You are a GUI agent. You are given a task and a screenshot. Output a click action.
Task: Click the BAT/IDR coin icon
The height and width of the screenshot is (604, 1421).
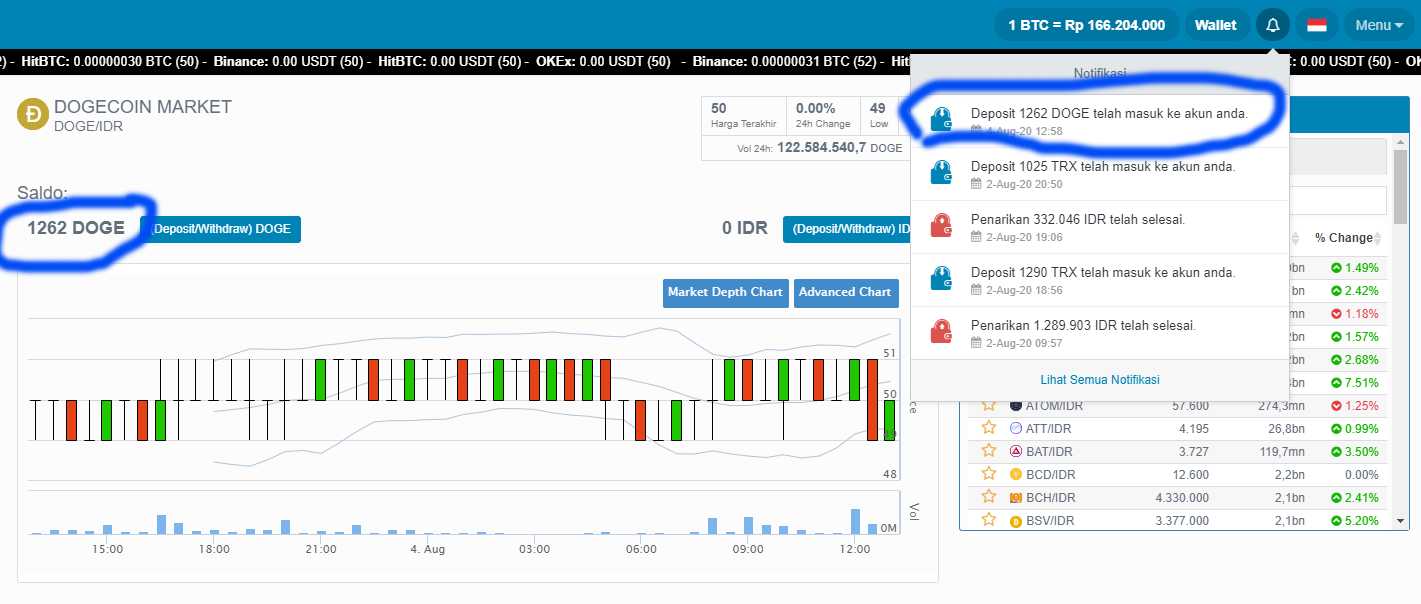coord(1016,451)
